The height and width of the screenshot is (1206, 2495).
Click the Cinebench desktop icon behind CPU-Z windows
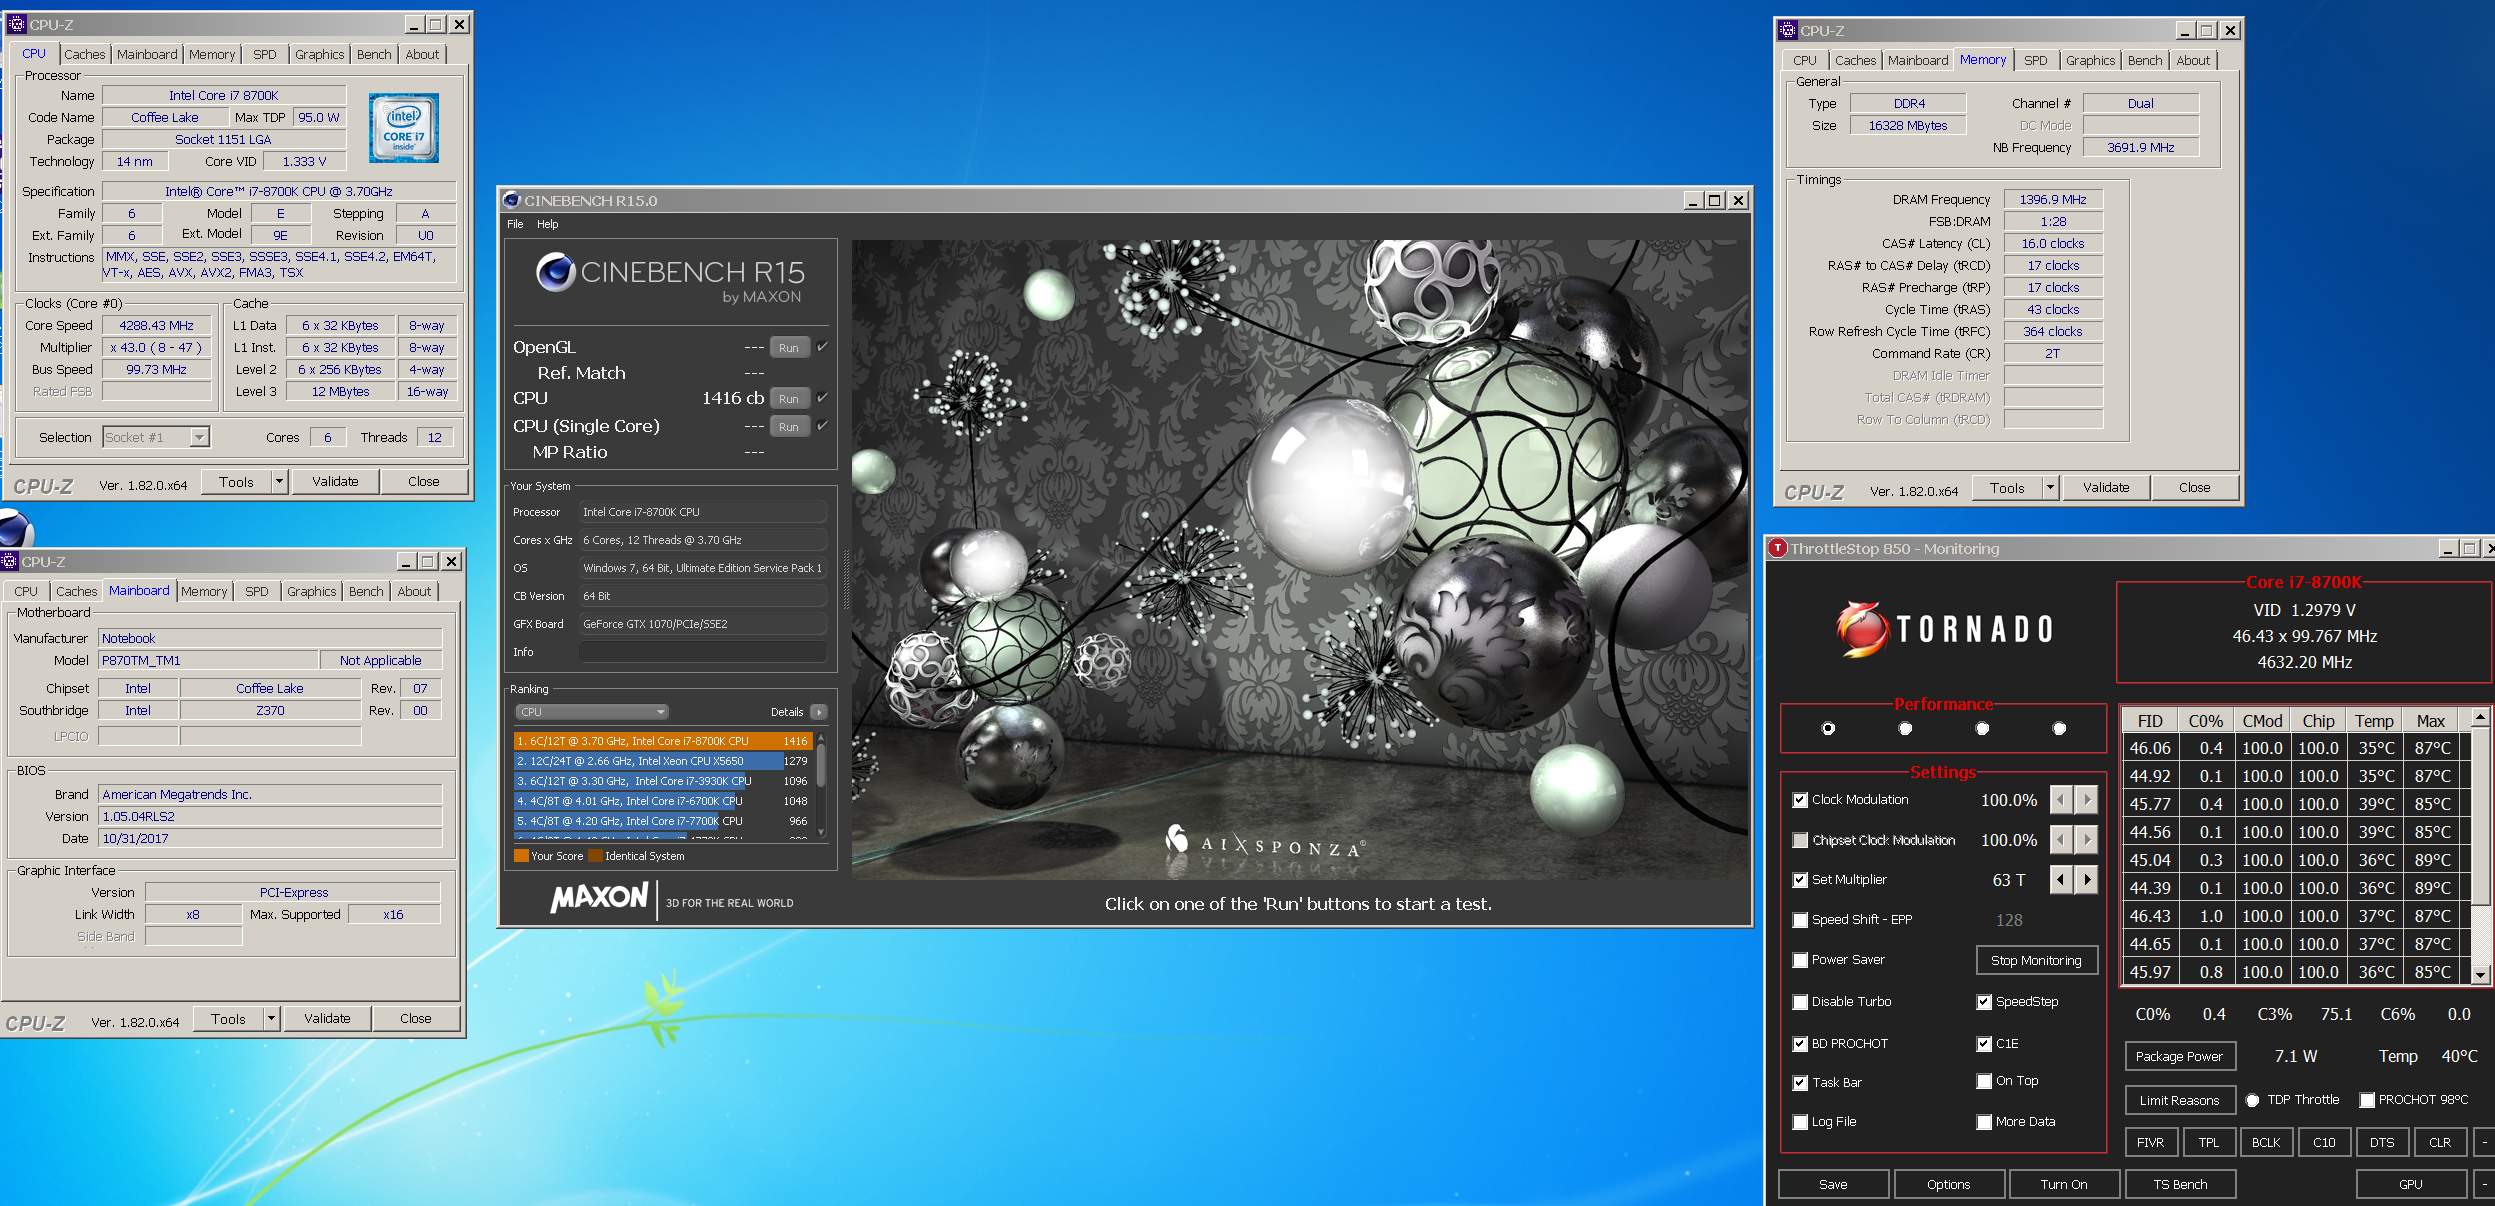[15, 528]
